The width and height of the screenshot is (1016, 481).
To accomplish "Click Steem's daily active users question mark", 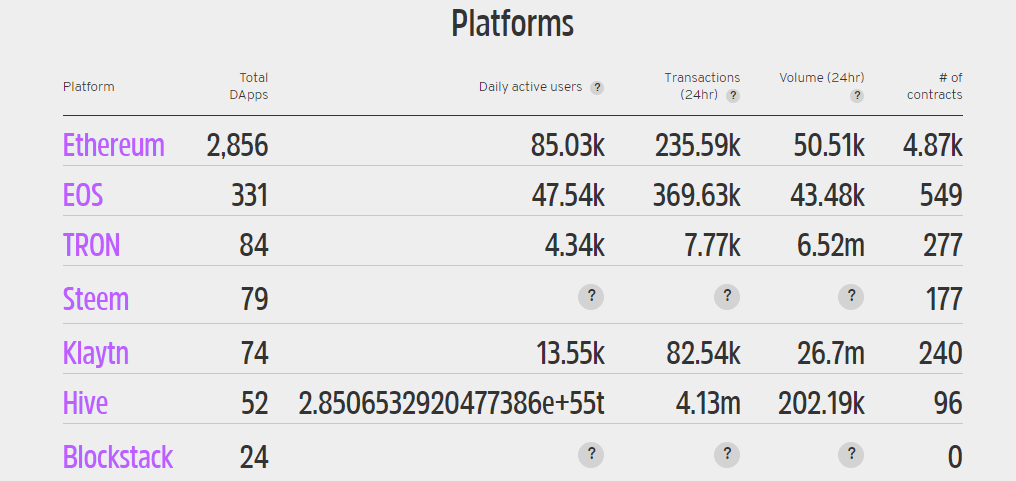I will 591,296.
